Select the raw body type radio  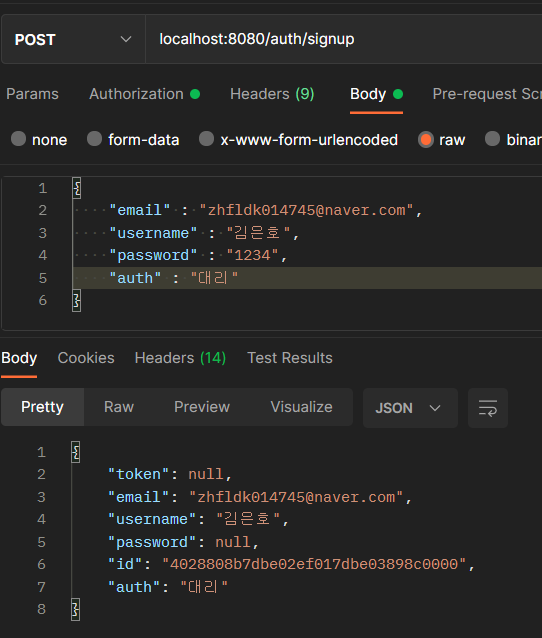[426, 140]
